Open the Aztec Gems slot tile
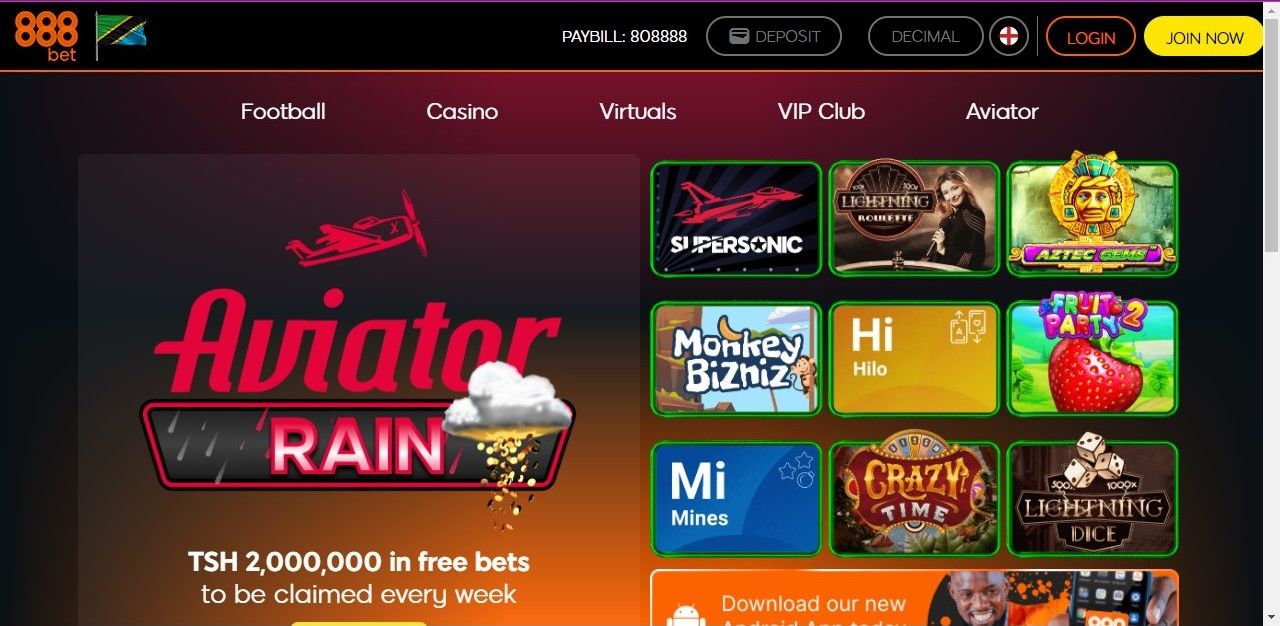Screen dimensions: 1280x626 click(1092, 218)
